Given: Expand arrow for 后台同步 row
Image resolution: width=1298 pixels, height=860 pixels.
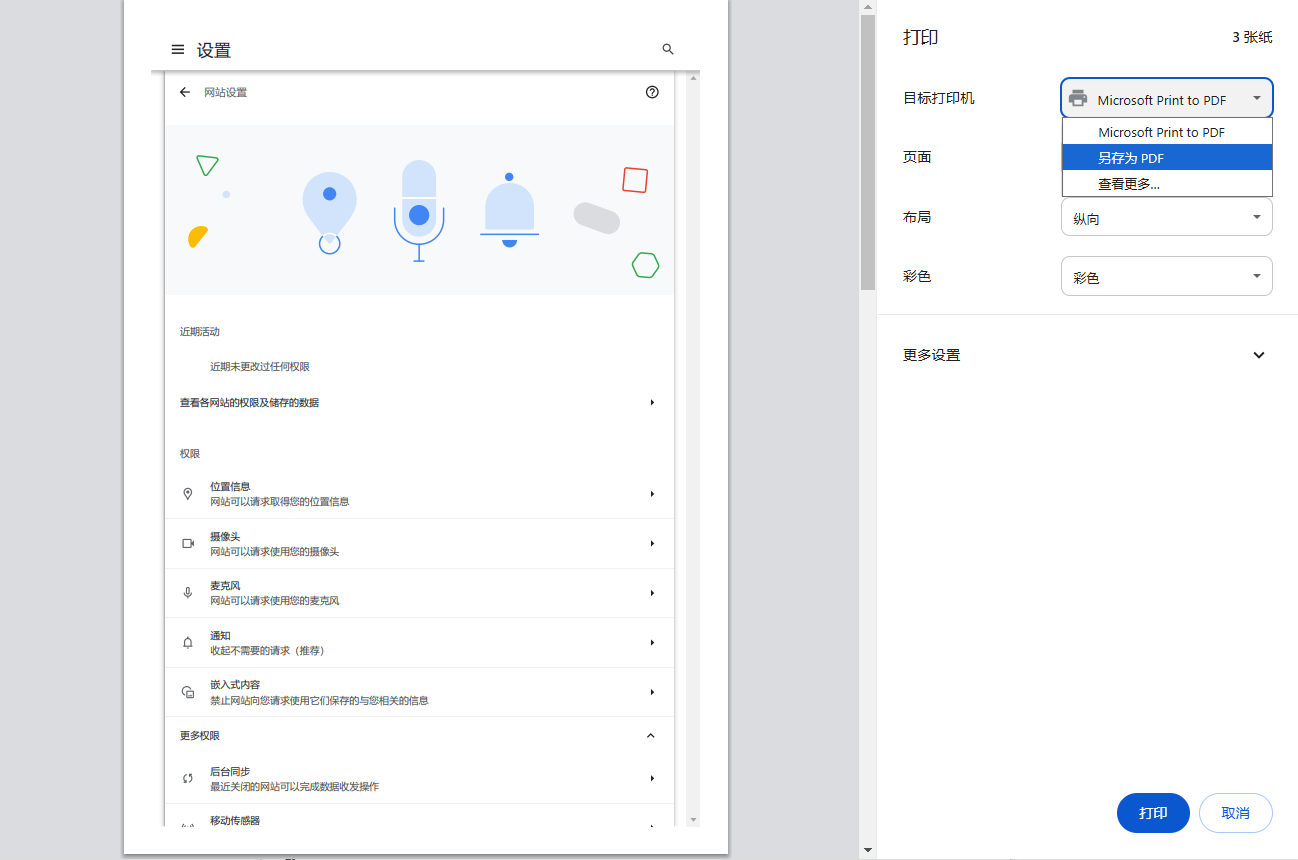Looking at the screenshot, I should (x=652, y=778).
